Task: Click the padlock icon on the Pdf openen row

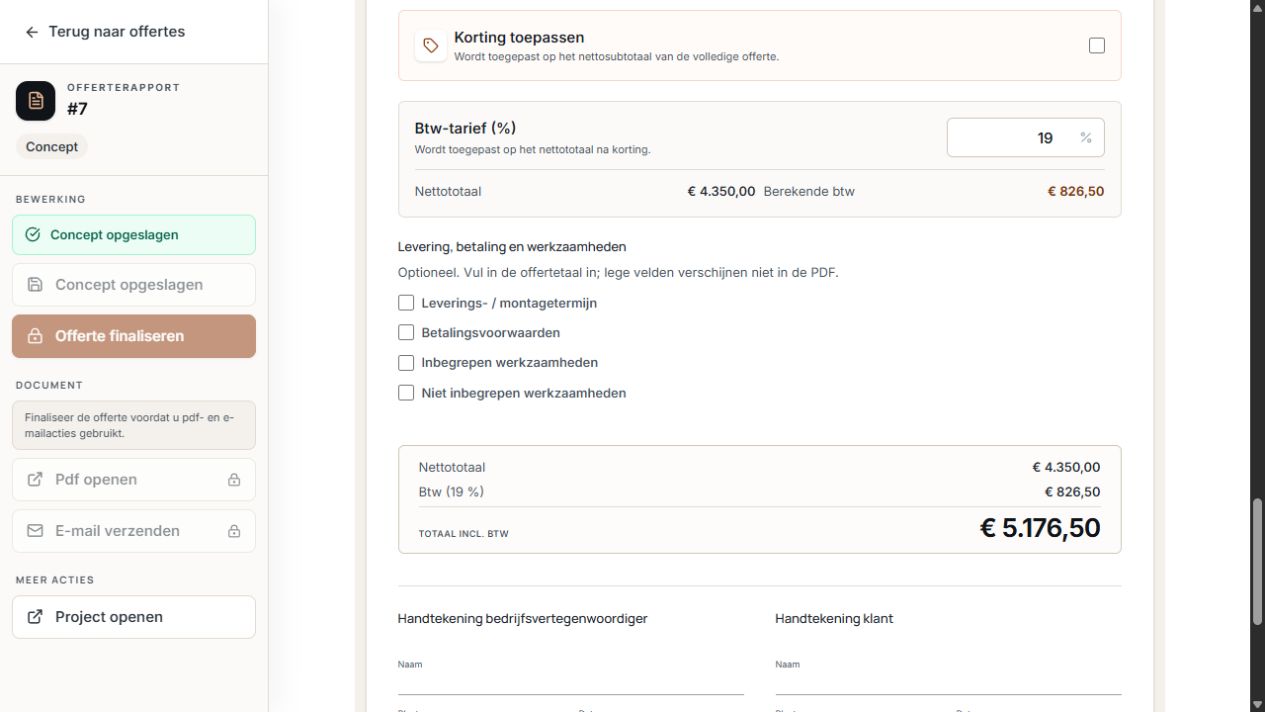Action: (x=234, y=480)
